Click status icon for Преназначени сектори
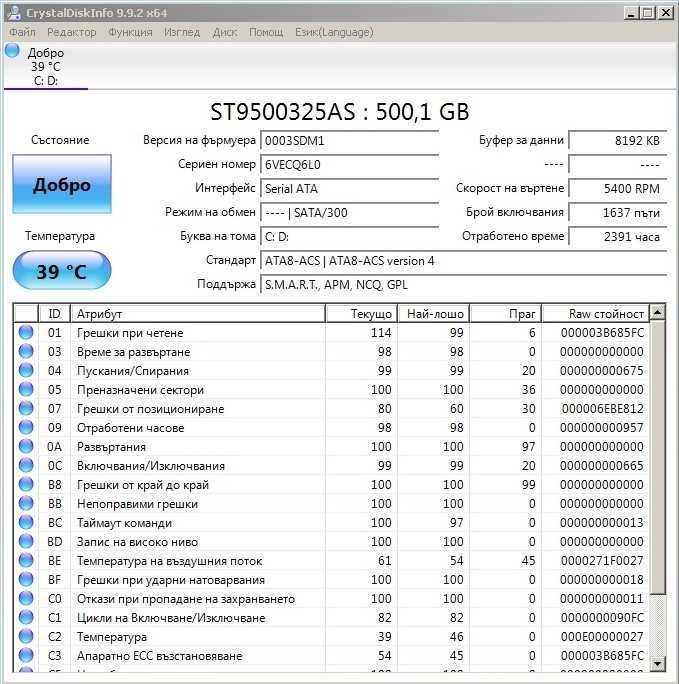Image resolution: width=679 pixels, height=684 pixels. (26, 389)
